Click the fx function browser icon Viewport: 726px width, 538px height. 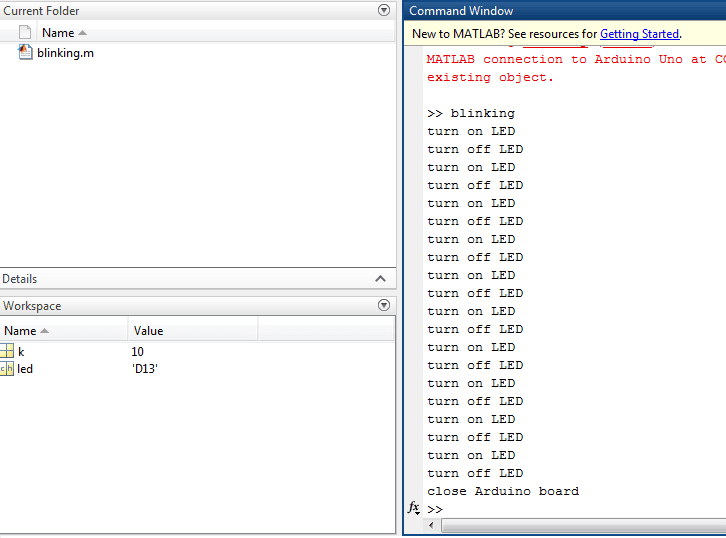[413, 508]
